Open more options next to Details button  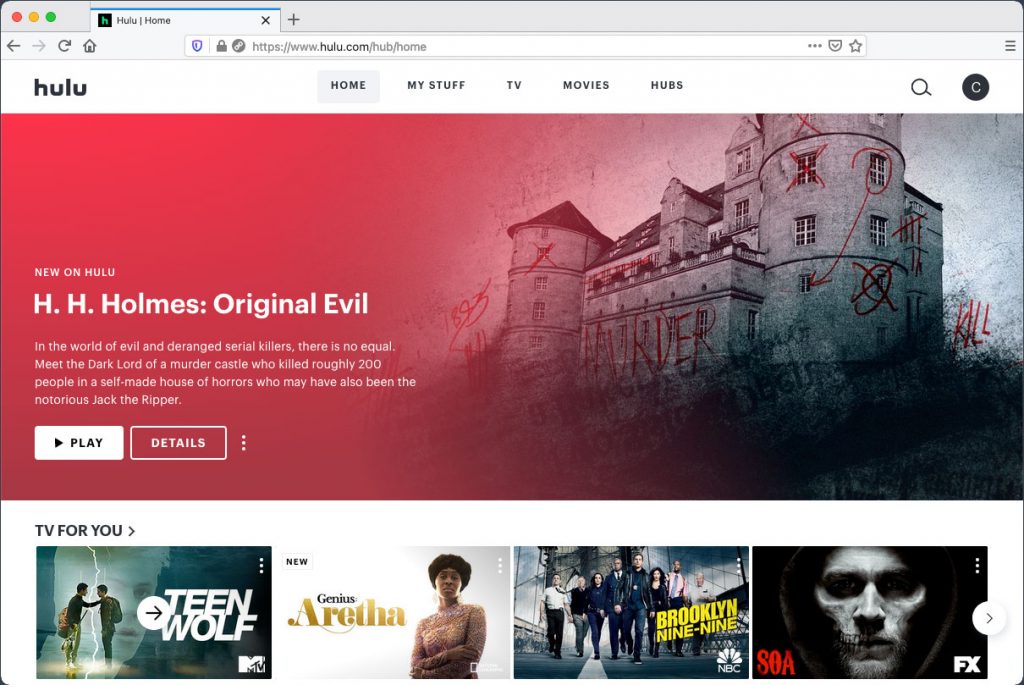(x=244, y=443)
